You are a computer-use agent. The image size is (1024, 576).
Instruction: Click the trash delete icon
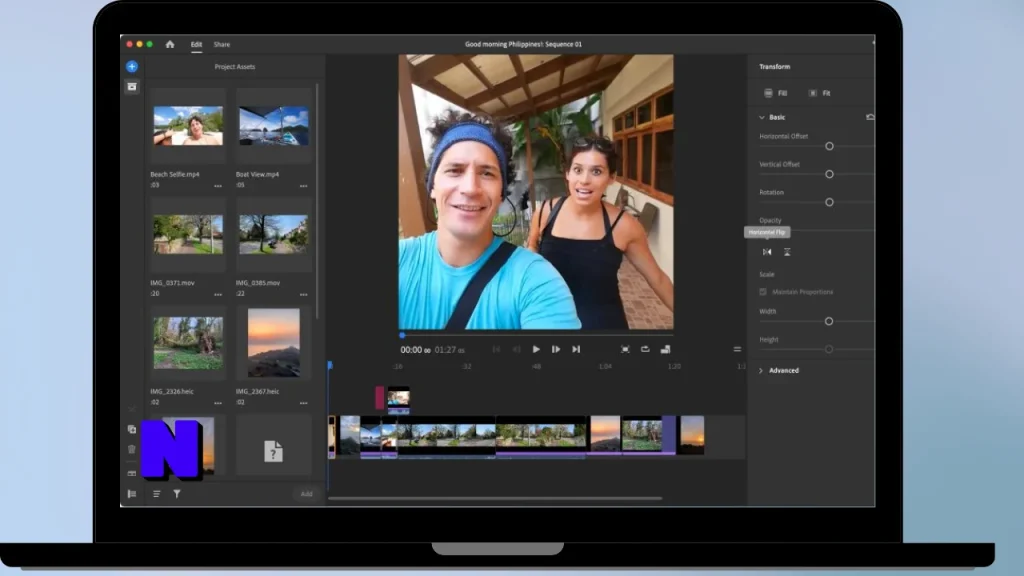pyautogui.click(x=132, y=449)
